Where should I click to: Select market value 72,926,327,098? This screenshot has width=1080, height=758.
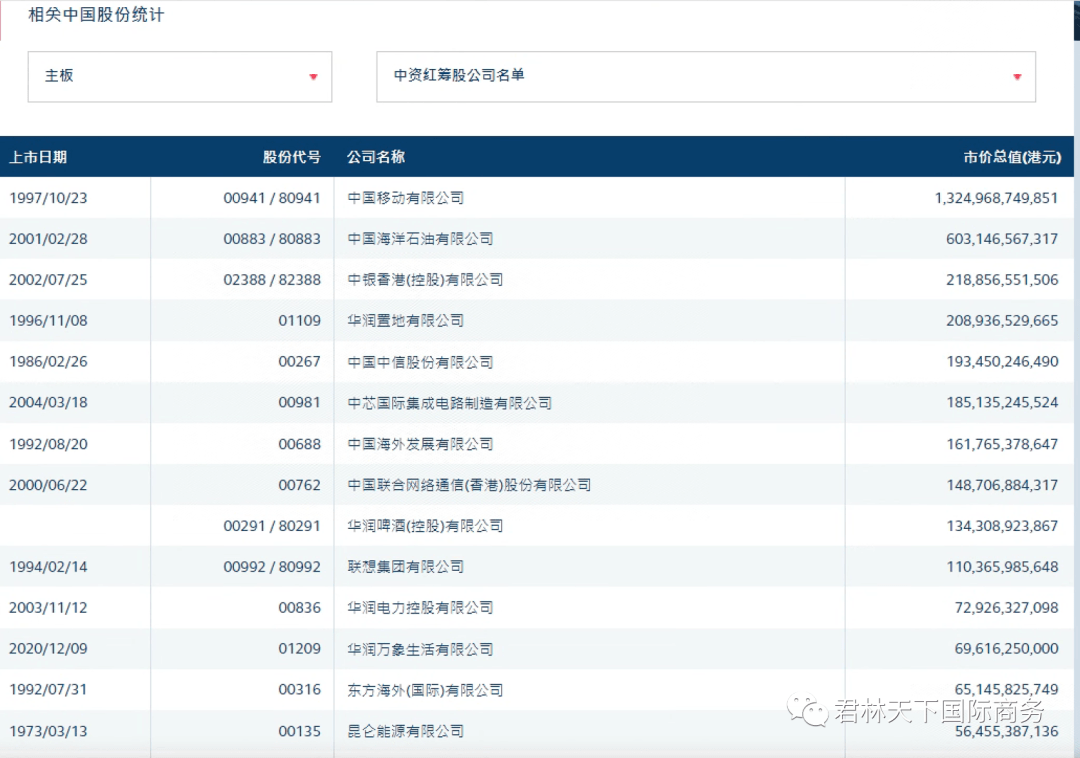[x=1006, y=608]
